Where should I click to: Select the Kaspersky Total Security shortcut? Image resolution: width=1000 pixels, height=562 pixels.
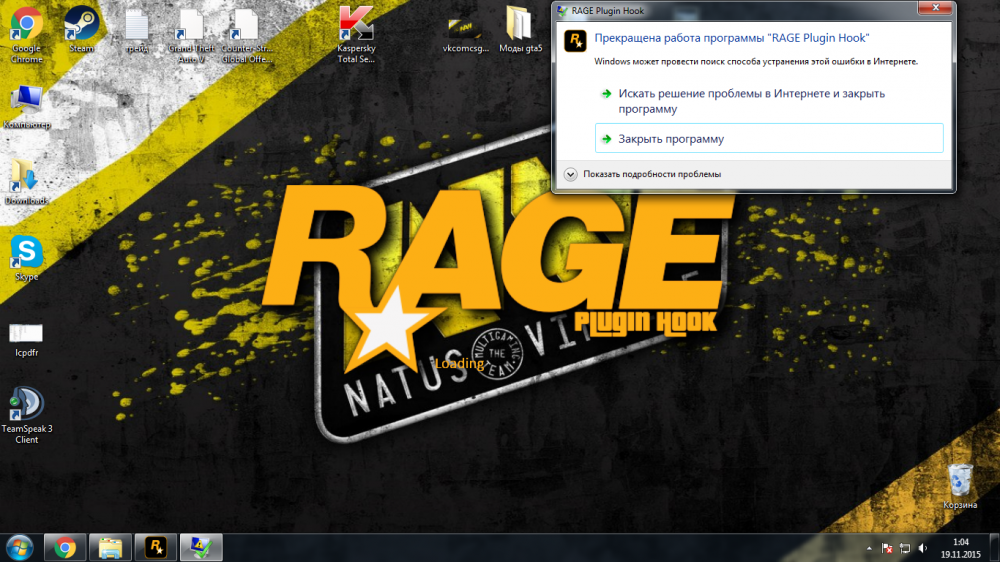356,35
